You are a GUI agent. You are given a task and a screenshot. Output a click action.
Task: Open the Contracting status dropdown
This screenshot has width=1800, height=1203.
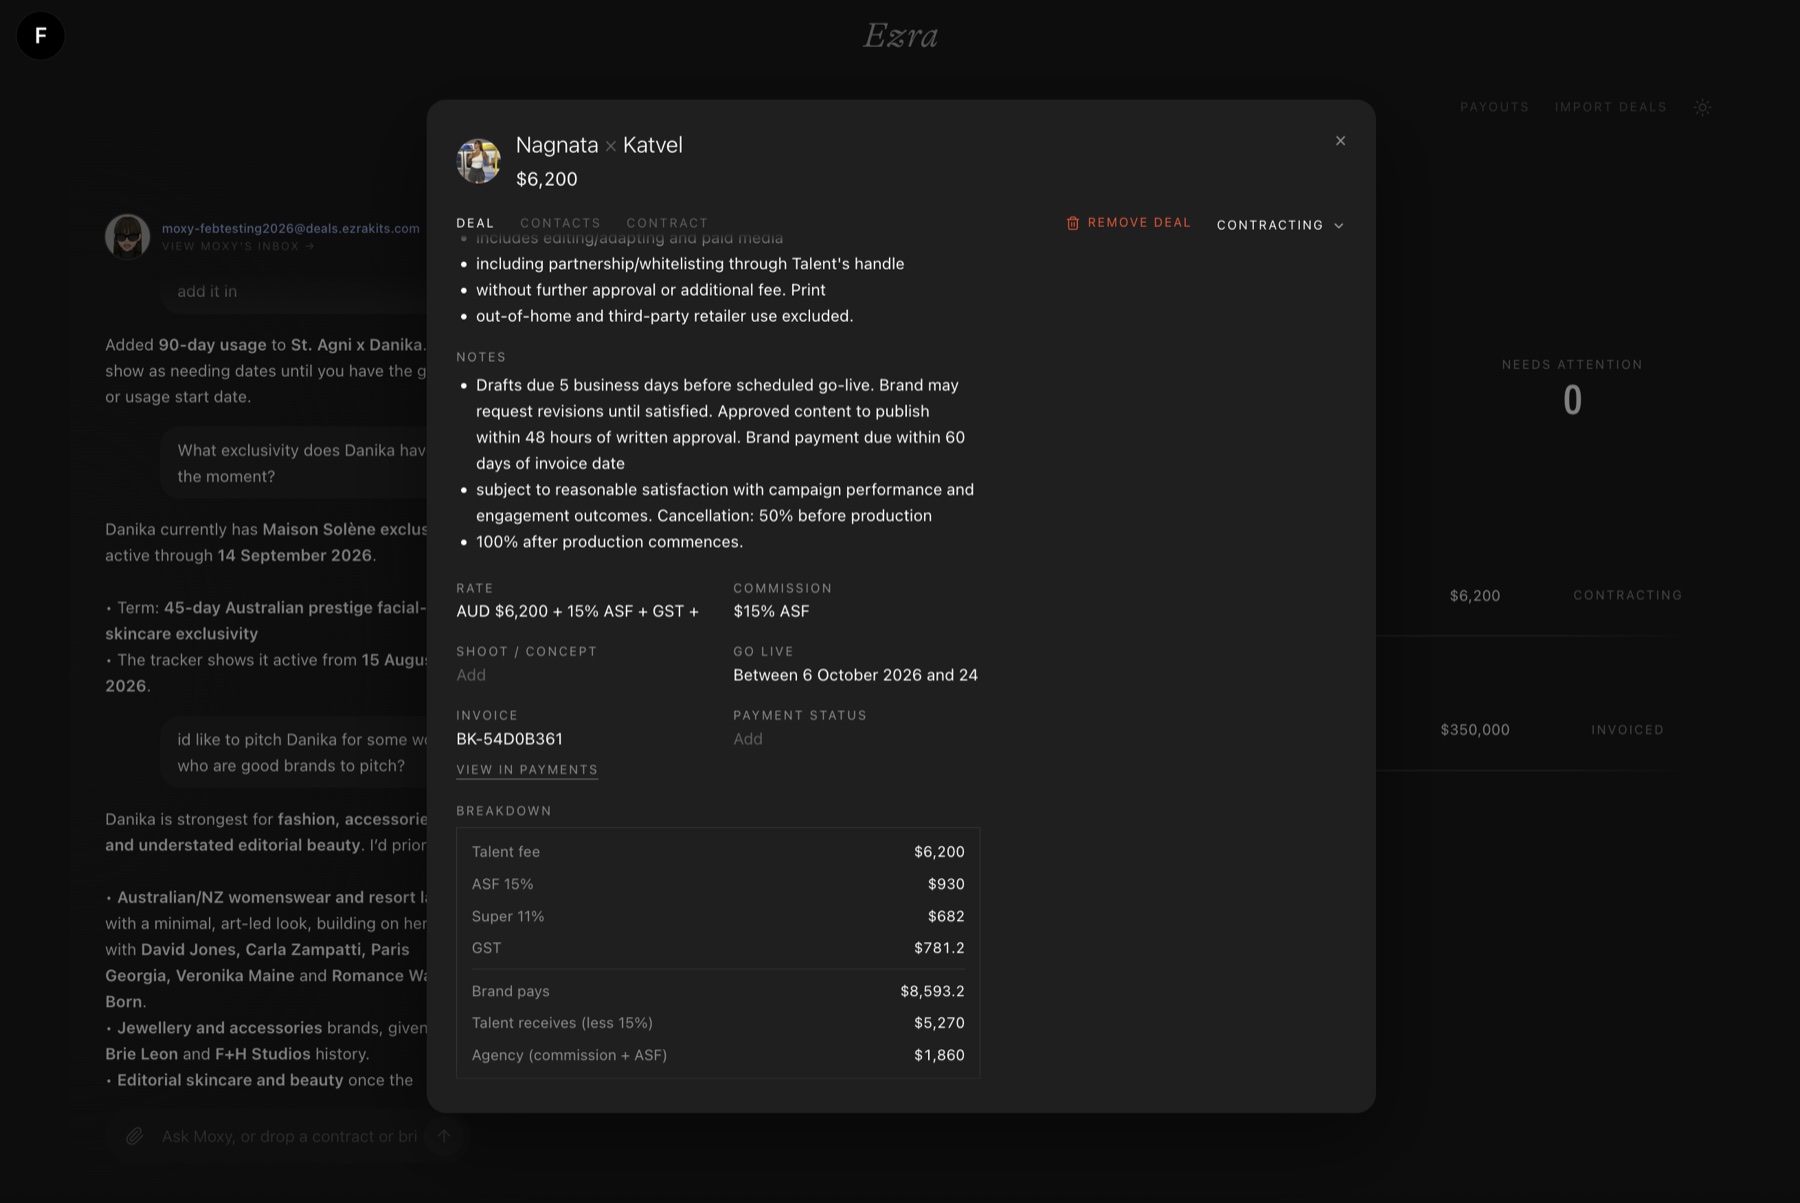coord(1280,225)
